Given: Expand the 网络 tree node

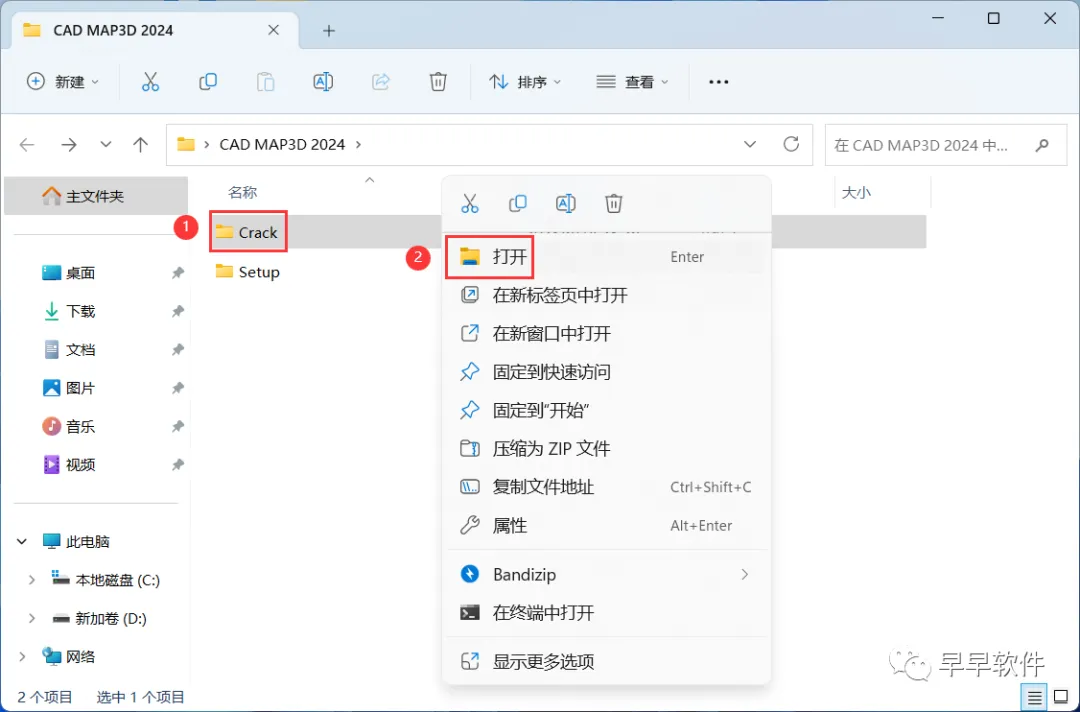Looking at the screenshot, I should click(22, 657).
